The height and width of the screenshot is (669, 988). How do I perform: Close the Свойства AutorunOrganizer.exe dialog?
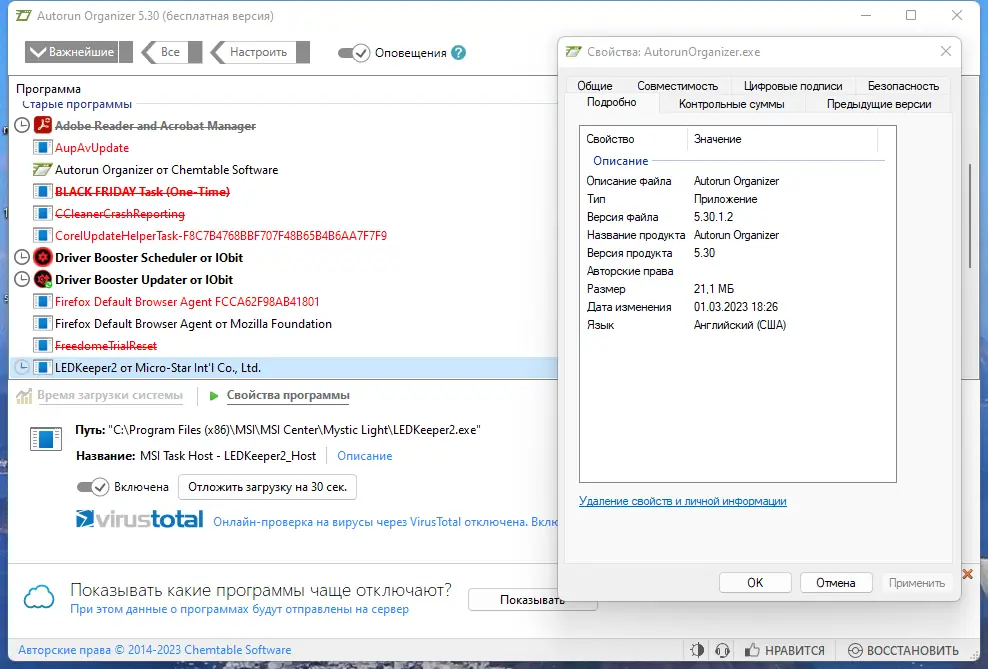tap(946, 52)
